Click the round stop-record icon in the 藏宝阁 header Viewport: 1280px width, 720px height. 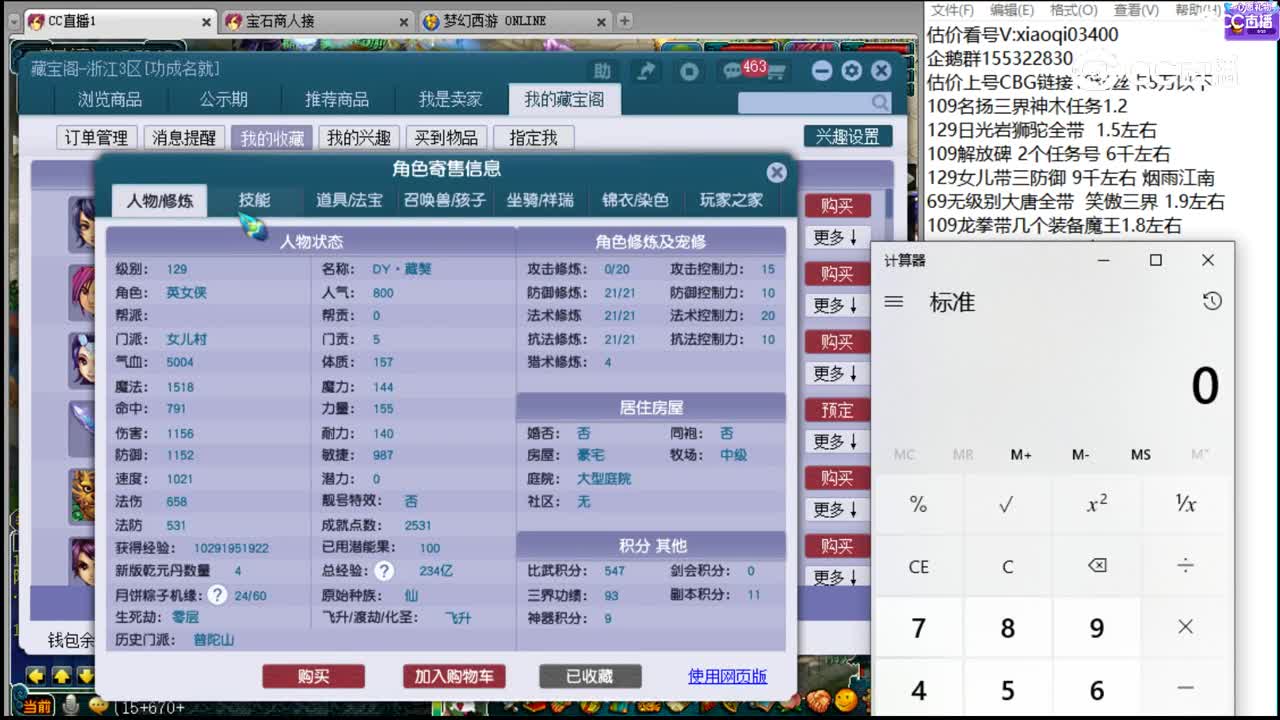(689, 71)
